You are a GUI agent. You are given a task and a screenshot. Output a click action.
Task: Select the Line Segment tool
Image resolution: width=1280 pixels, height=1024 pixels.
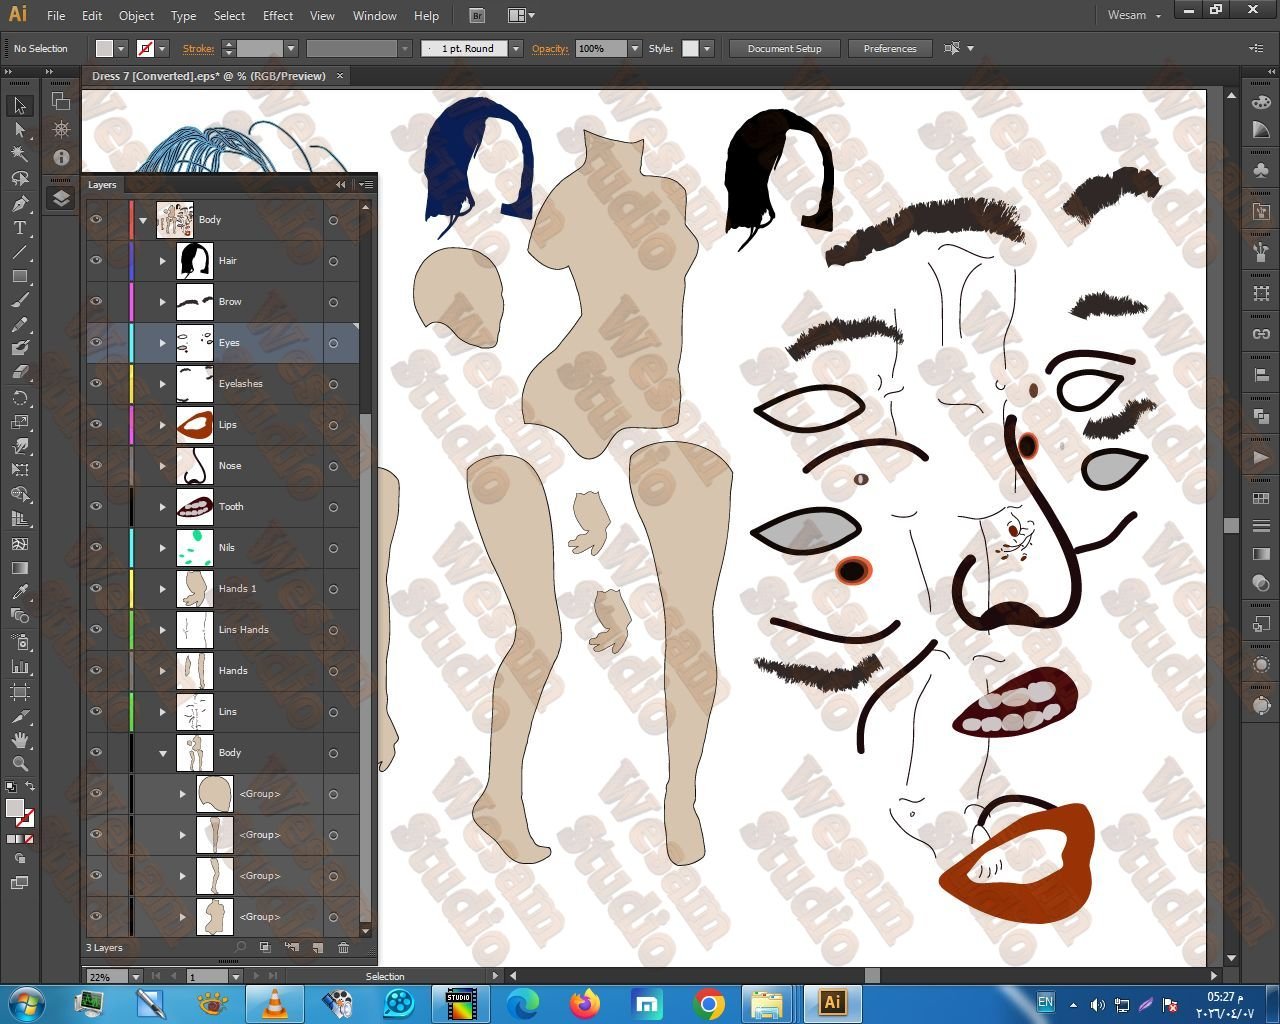point(20,252)
